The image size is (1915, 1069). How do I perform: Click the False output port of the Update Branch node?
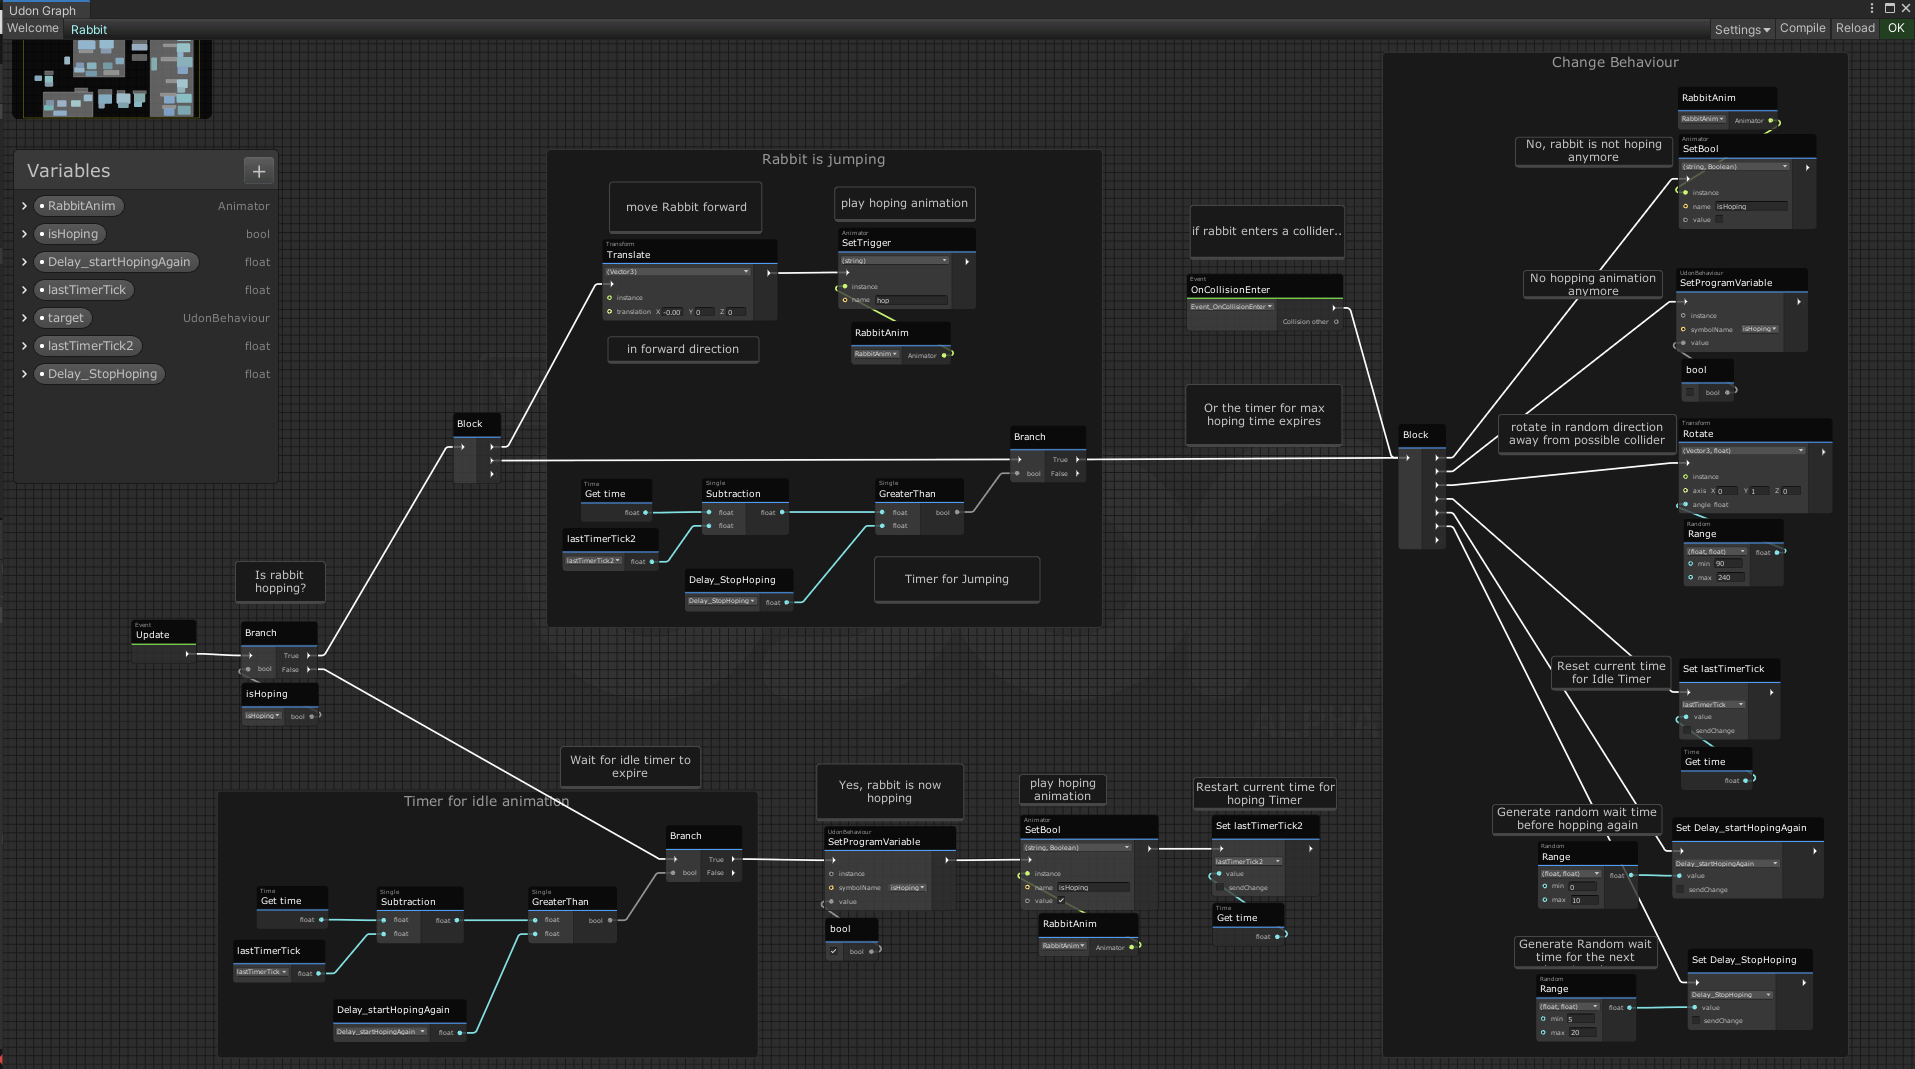[x=309, y=669]
